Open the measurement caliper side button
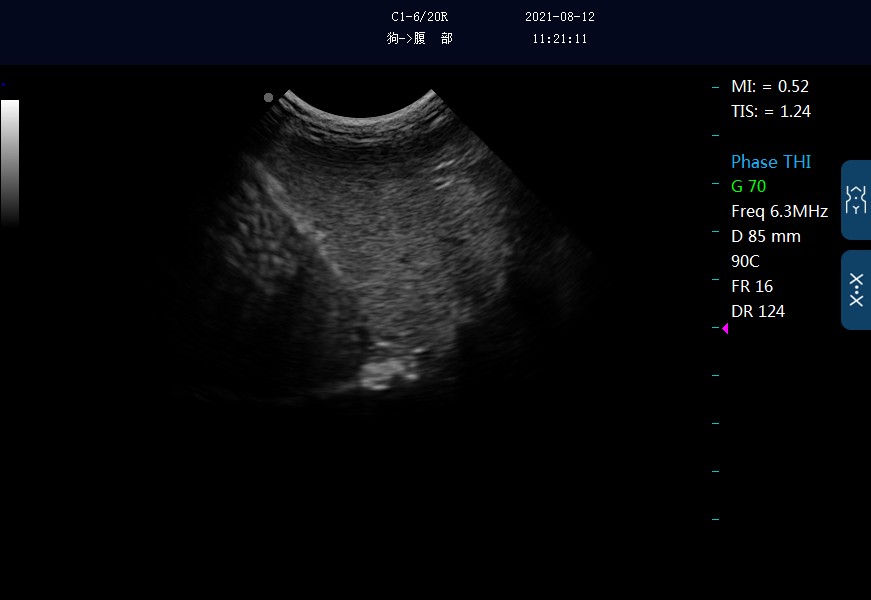Image resolution: width=871 pixels, height=600 pixels. coord(856,290)
